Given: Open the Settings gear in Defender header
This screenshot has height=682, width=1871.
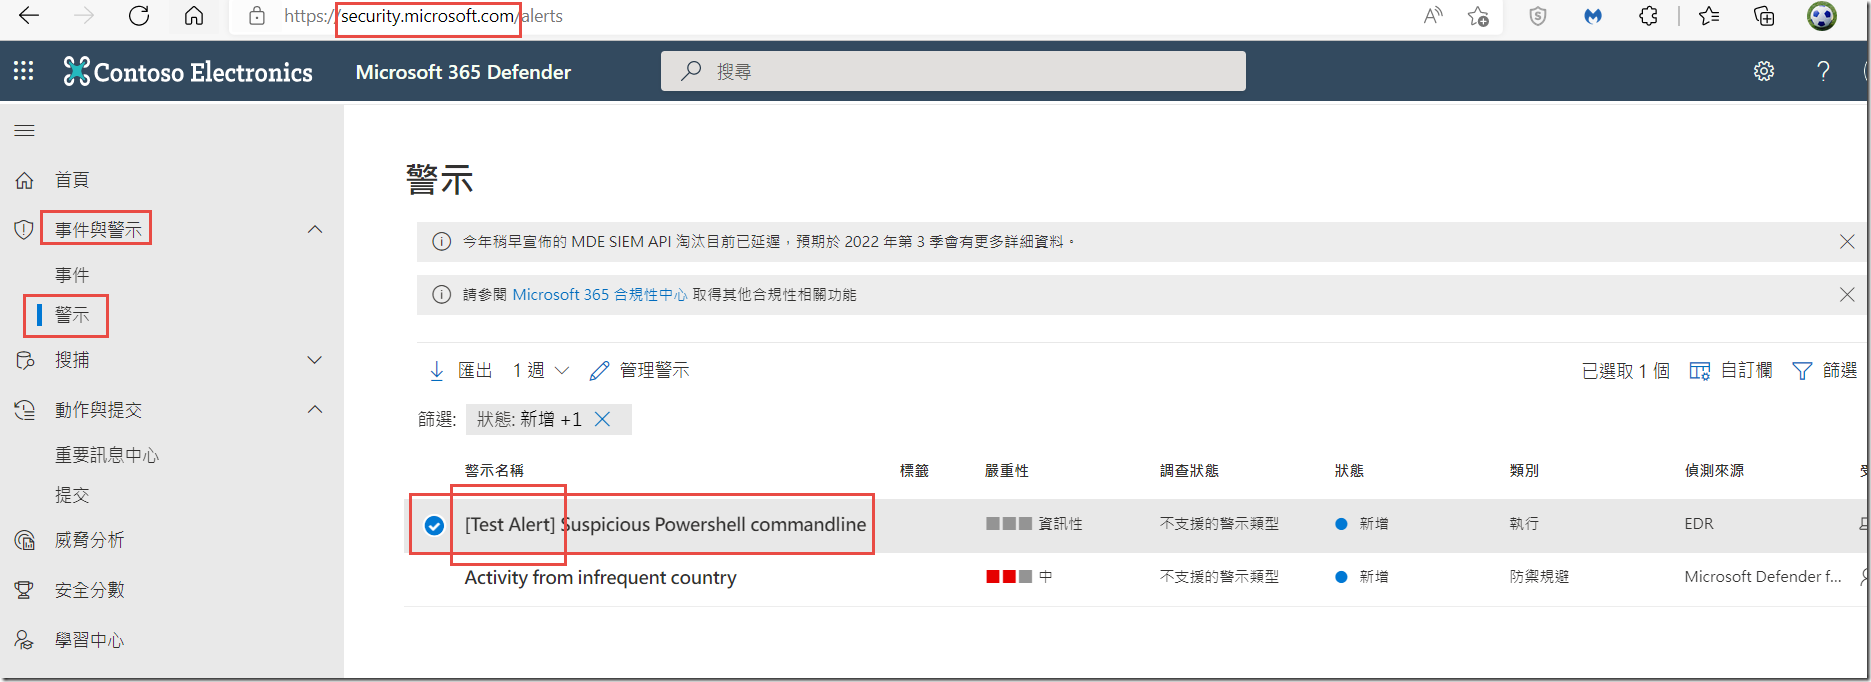Looking at the screenshot, I should point(1764,71).
